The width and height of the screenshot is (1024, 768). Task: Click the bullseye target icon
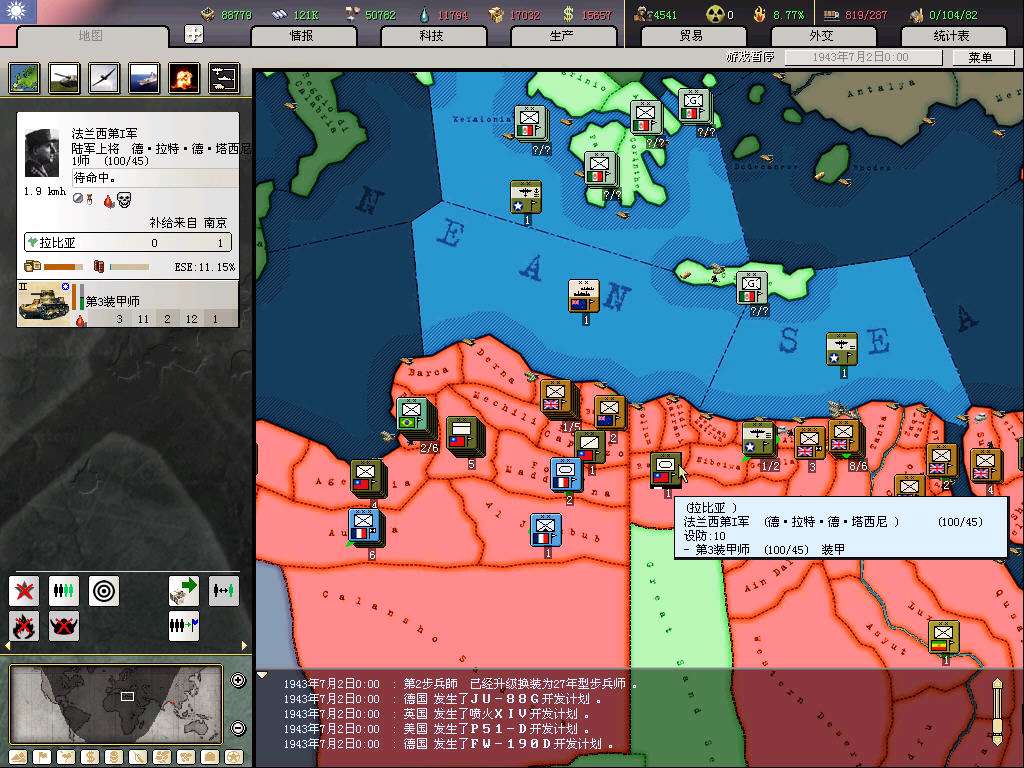point(104,591)
